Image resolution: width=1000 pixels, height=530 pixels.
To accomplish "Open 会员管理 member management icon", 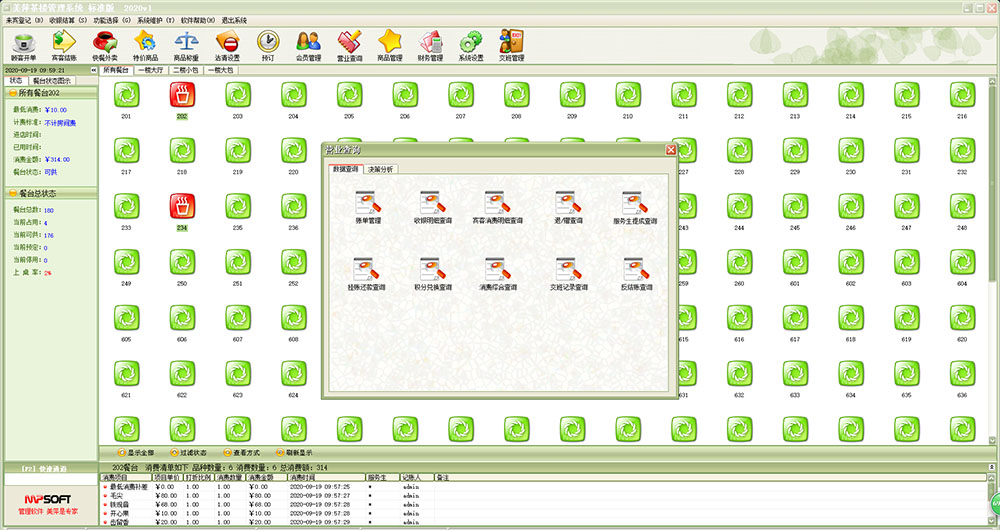I will (308, 44).
